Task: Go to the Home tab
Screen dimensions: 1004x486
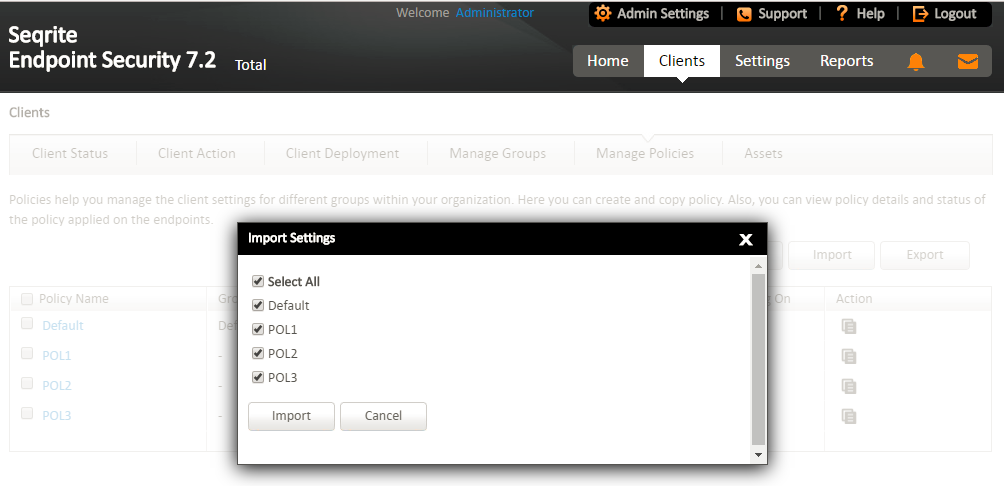Action: 608,61
